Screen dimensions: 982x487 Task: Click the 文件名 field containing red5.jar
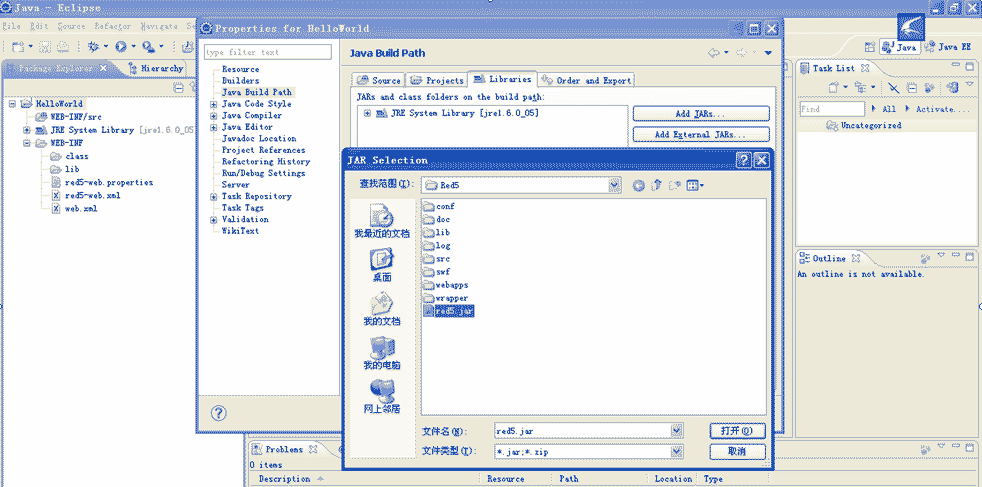[582, 431]
